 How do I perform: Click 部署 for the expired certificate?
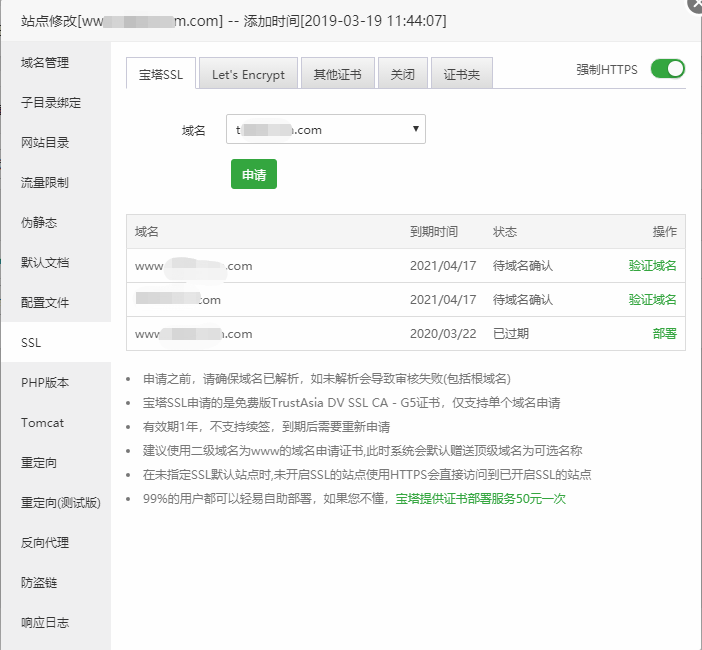tap(664, 334)
